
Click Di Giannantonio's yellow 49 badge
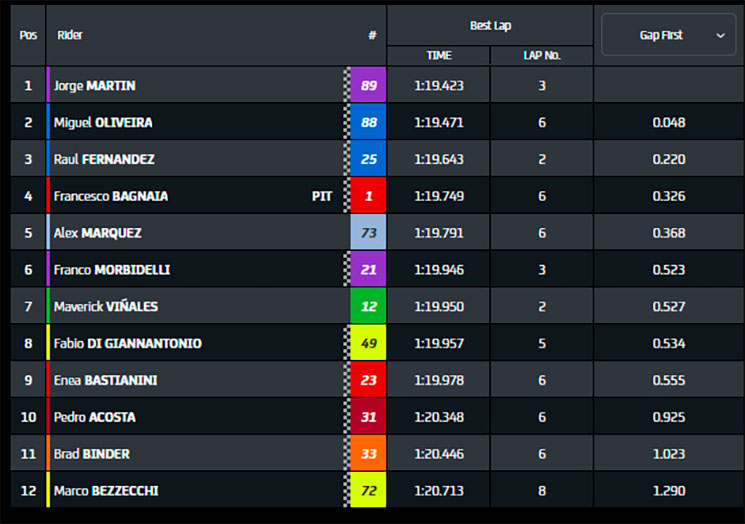368,343
